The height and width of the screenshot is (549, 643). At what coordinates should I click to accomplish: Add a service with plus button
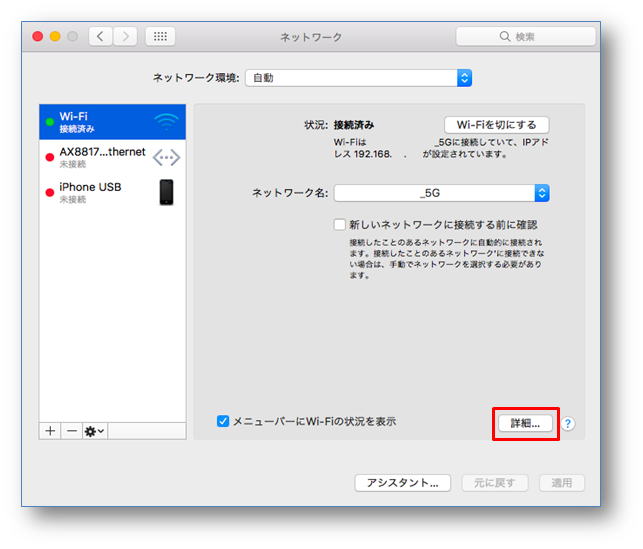[50, 431]
